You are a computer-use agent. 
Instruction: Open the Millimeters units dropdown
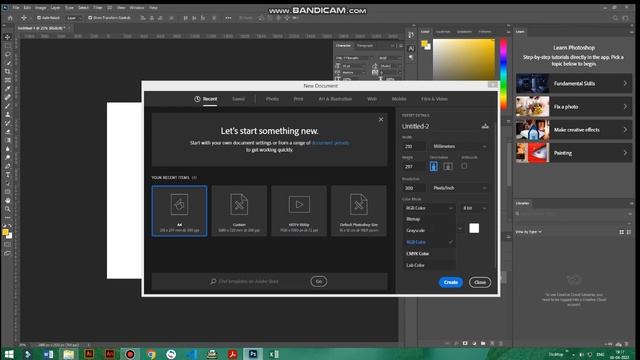point(459,146)
